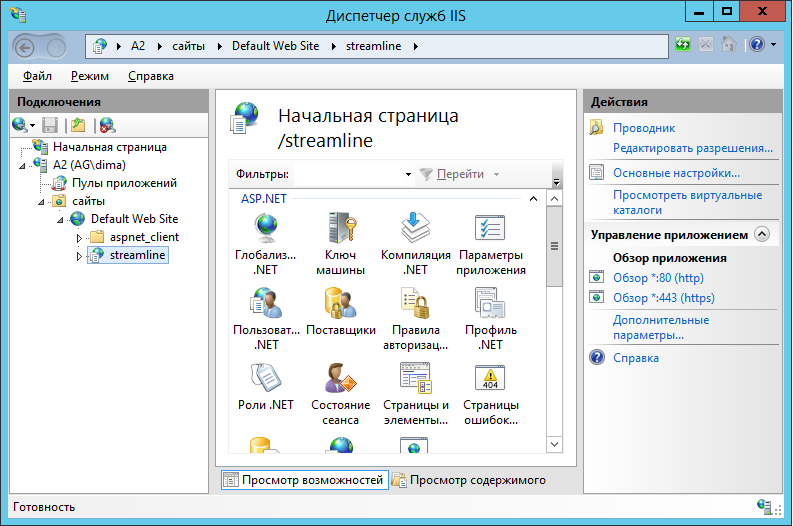
Task: Click Обзор *:443 (https) link
Action: (x=664, y=298)
